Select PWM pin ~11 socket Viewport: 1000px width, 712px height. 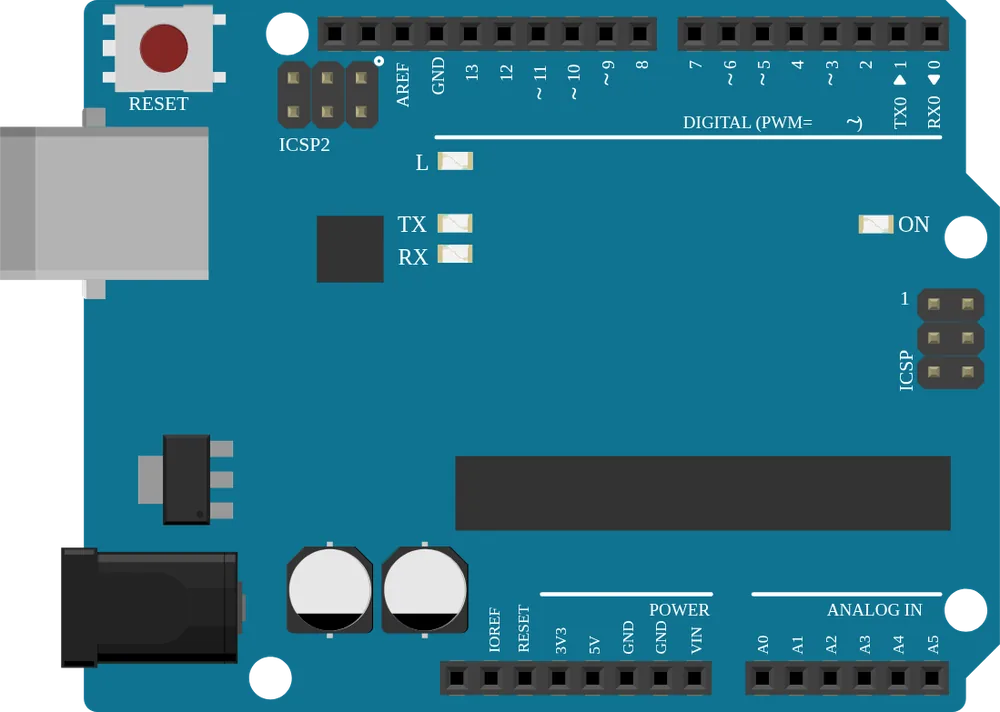click(538, 33)
